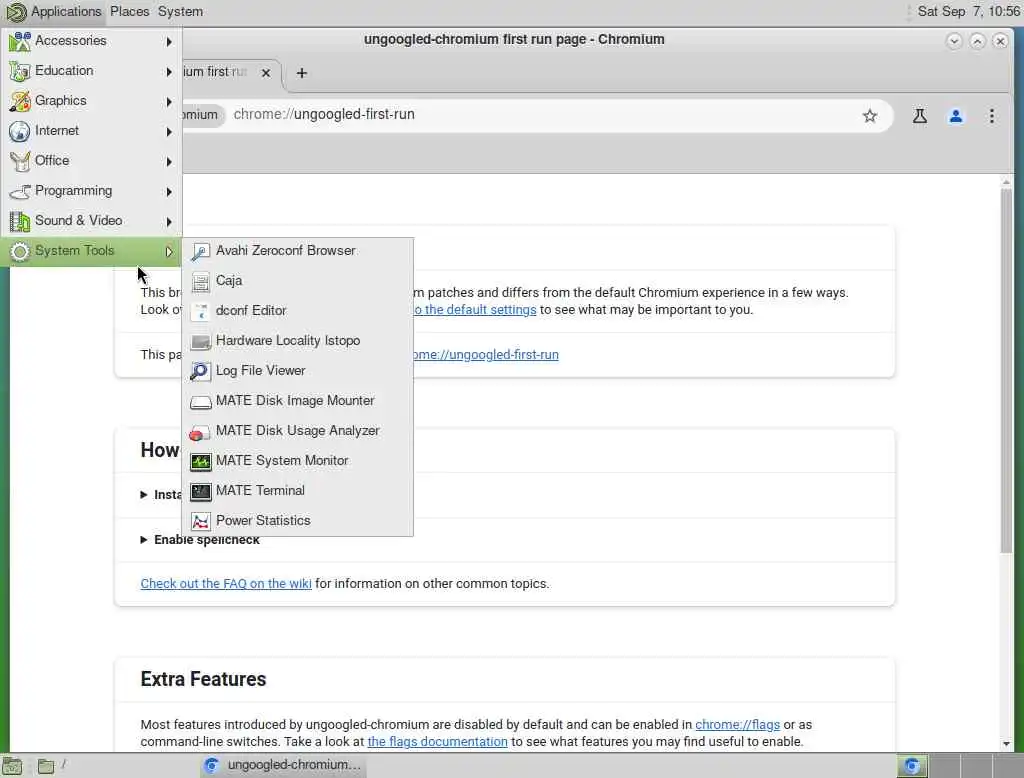Viewport: 1024px width, 778px height.
Task: Click the Hardware Locality lstopo icon
Action: pyautogui.click(x=200, y=342)
